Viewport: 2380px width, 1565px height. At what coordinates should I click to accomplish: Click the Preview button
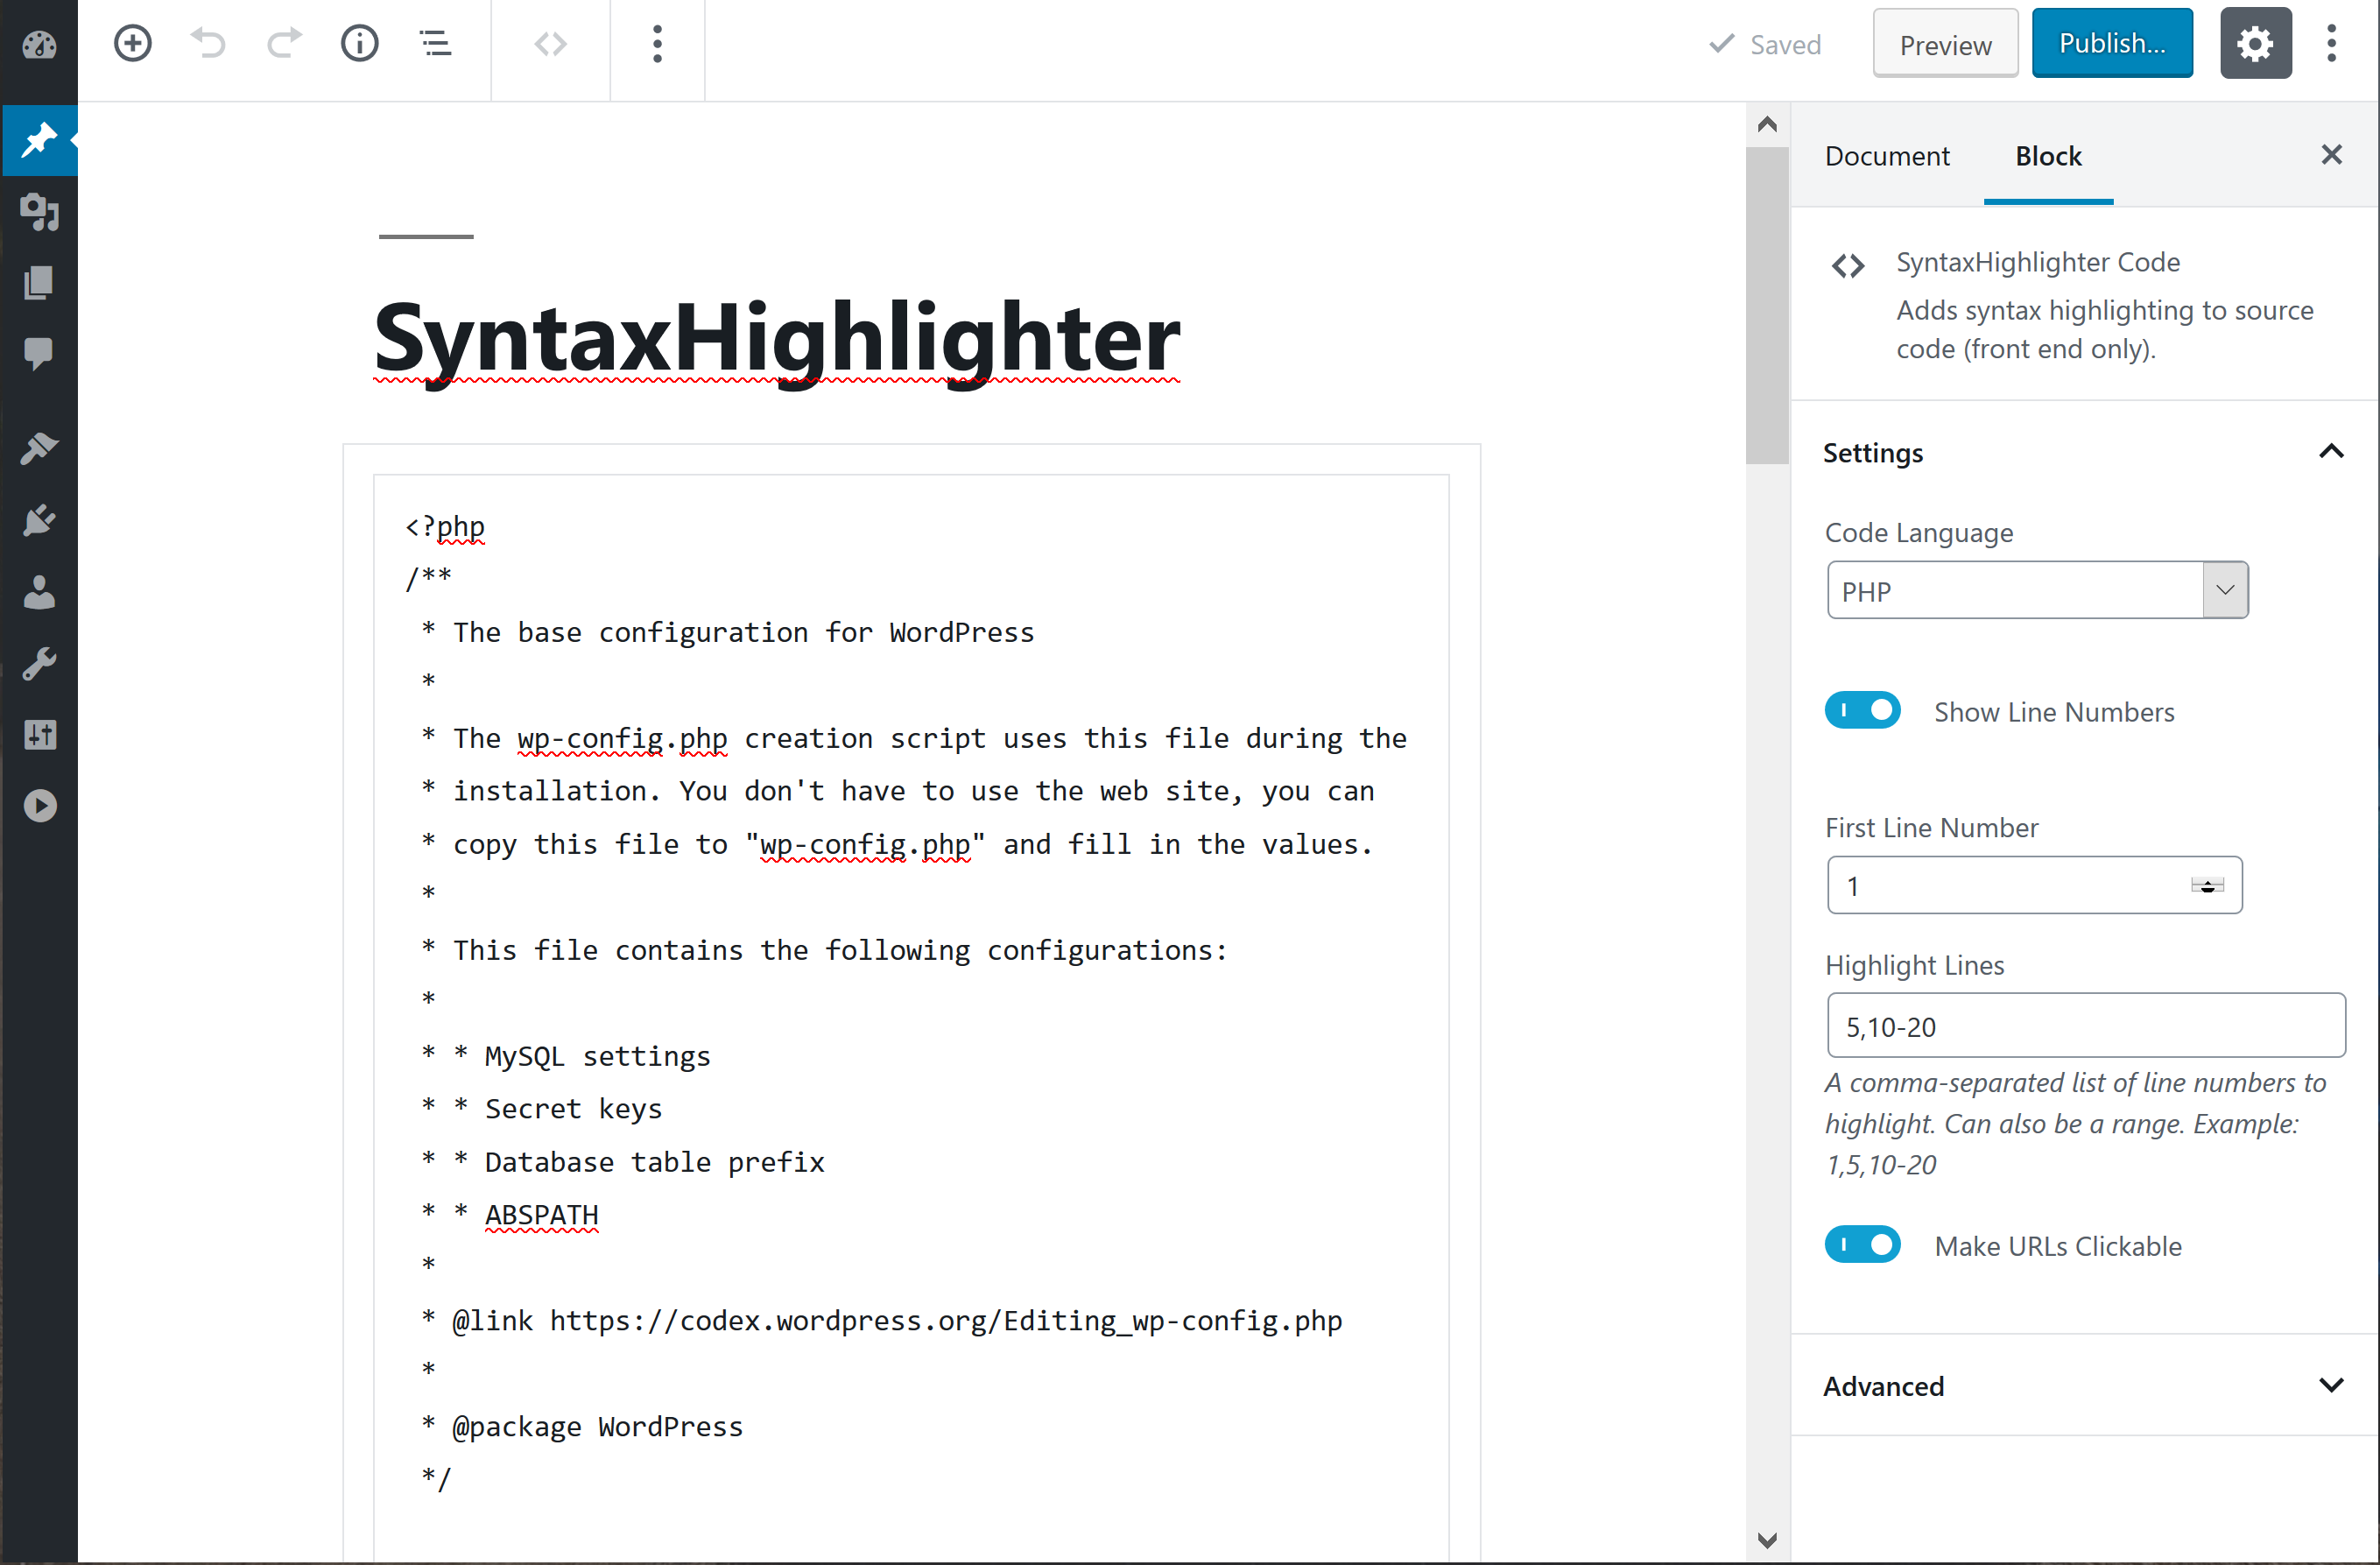pyautogui.click(x=1945, y=45)
